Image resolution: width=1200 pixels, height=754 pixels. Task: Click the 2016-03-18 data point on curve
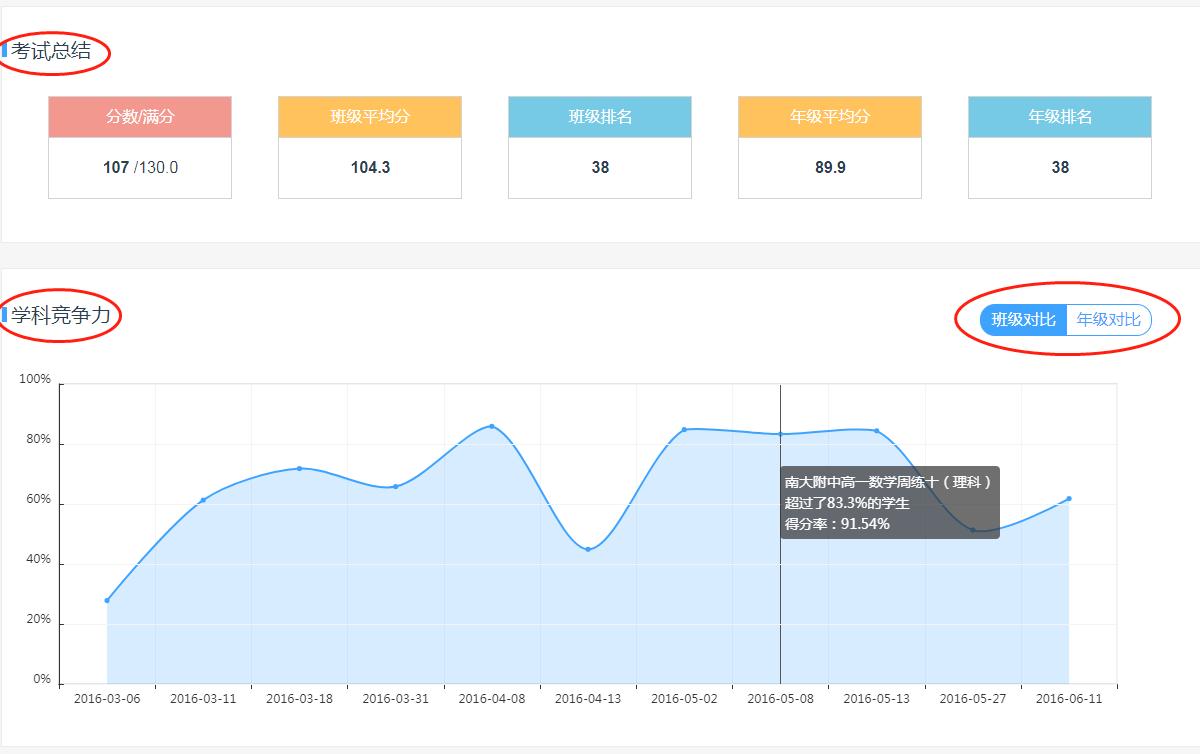click(x=299, y=468)
